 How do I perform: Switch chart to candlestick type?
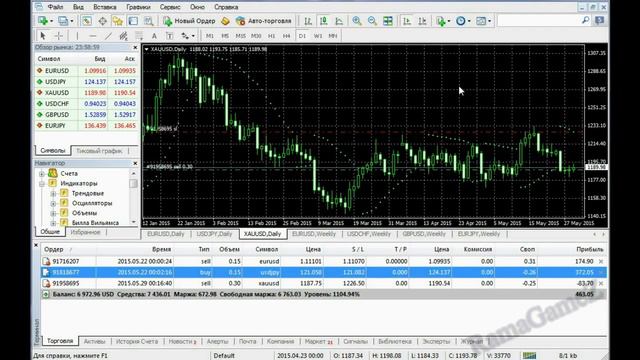point(324,21)
